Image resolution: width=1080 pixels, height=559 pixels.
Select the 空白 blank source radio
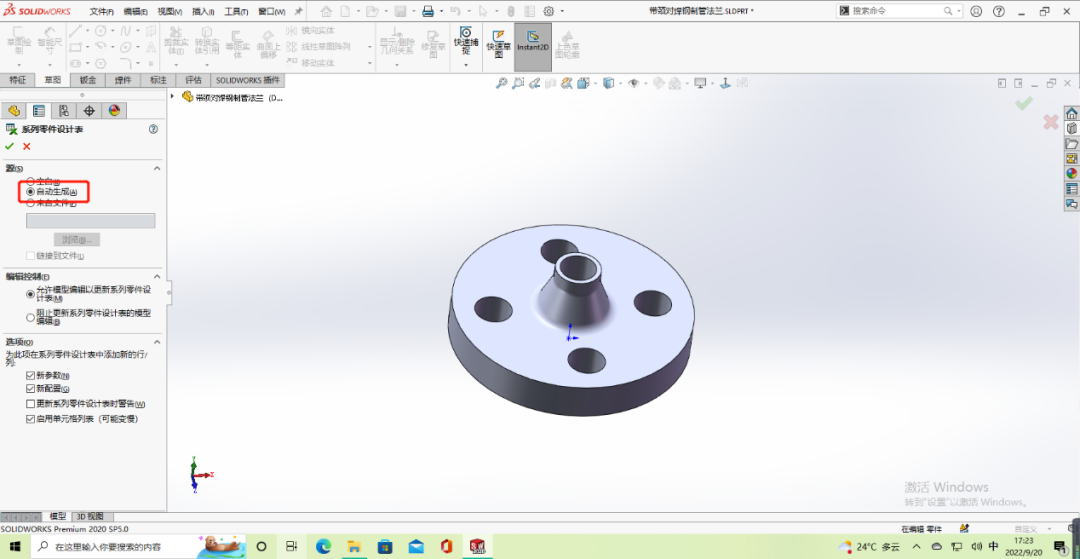pos(30,181)
